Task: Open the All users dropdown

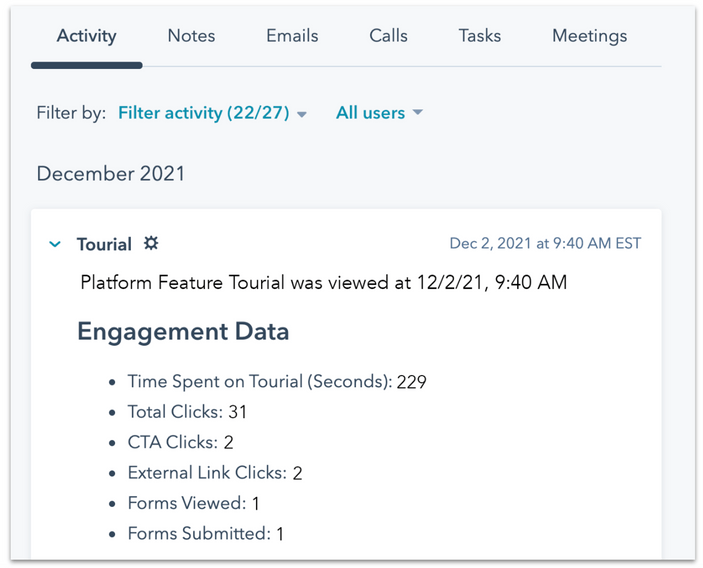Action: click(379, 113)
